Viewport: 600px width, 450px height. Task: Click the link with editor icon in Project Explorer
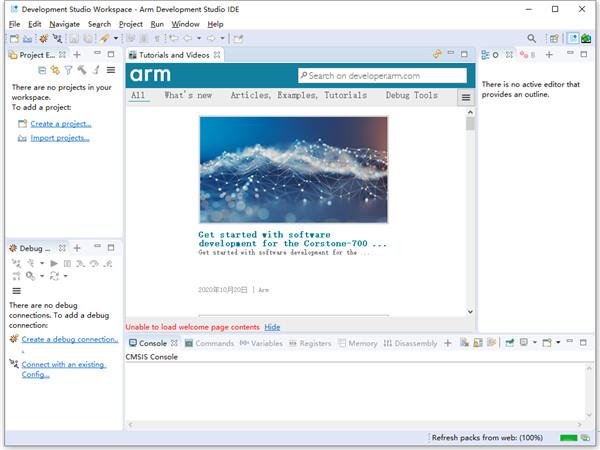[x=55, y=70]
